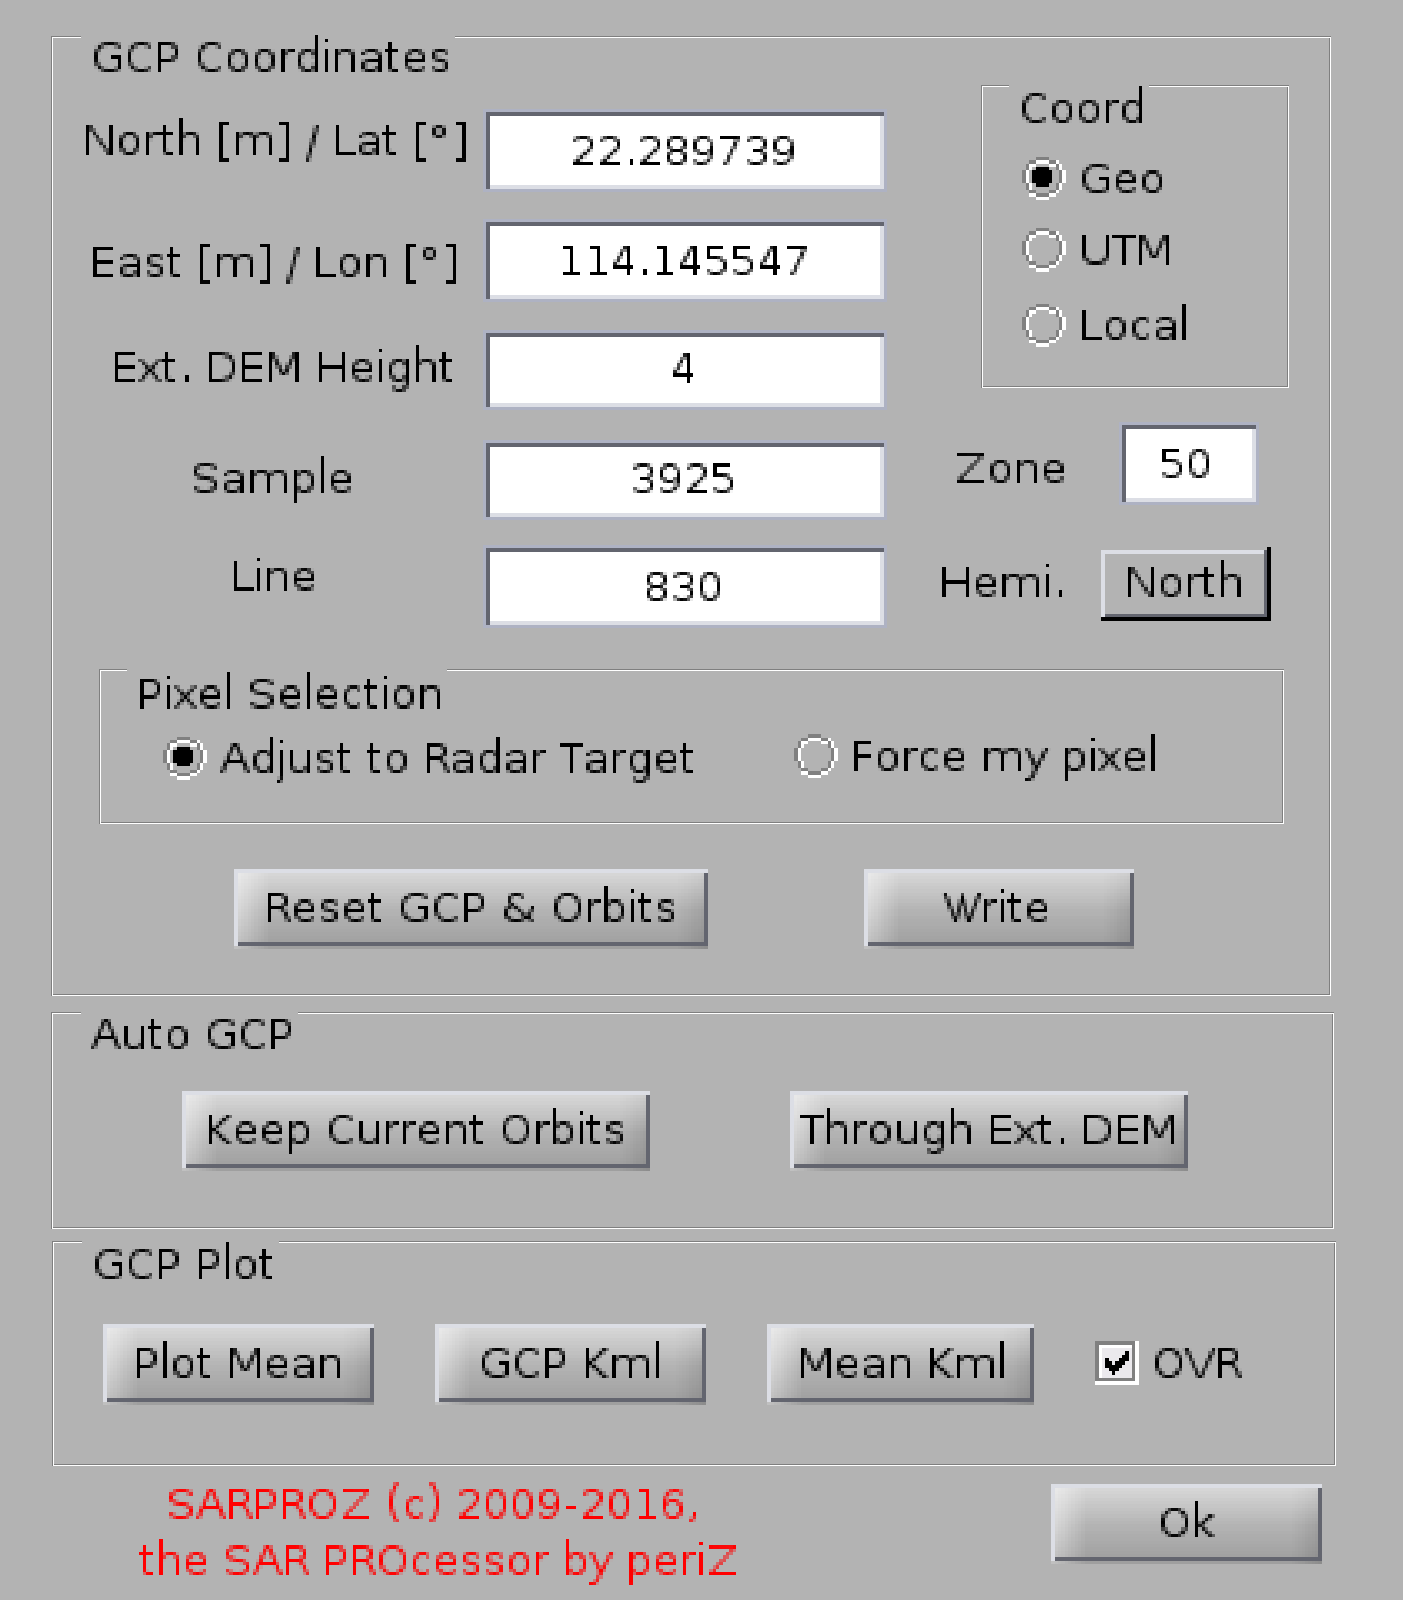
Task: Select the Geo coordinate radio button
Action: (x=1043, y=179)
